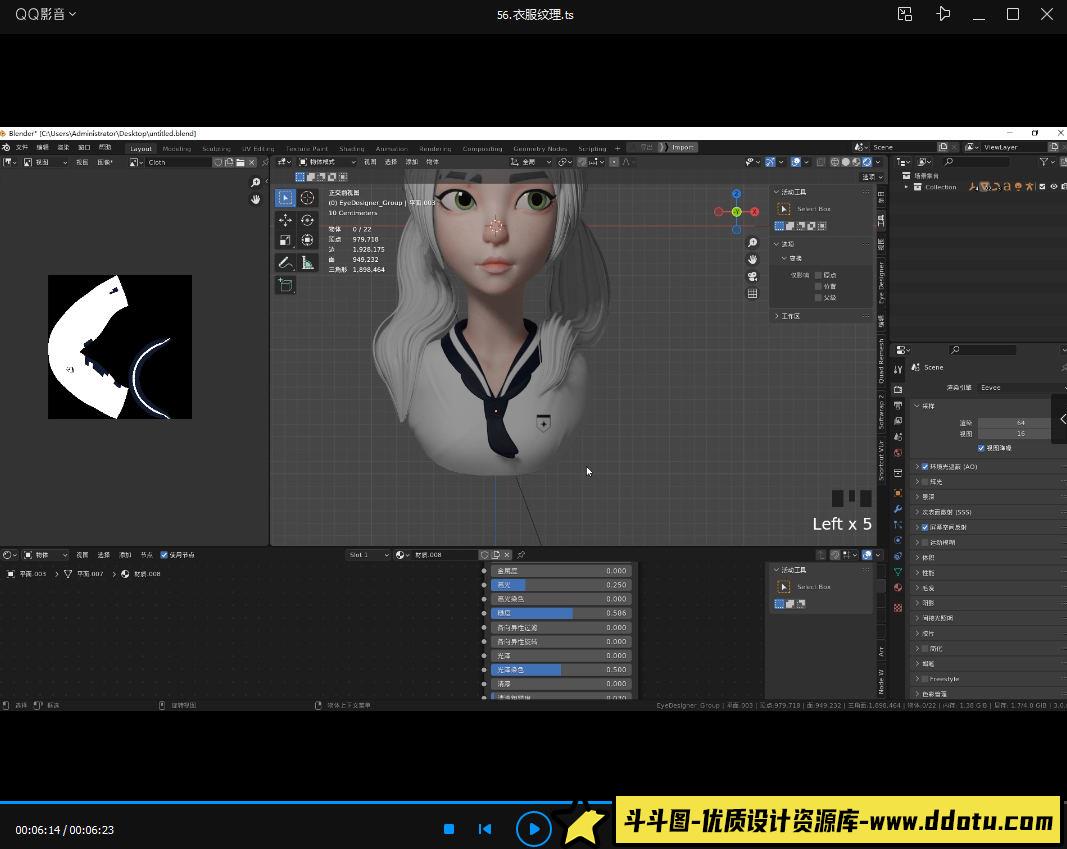Toggle Collection eye visibility in outliner
1067x849 pixels.
pos(1053,186)
